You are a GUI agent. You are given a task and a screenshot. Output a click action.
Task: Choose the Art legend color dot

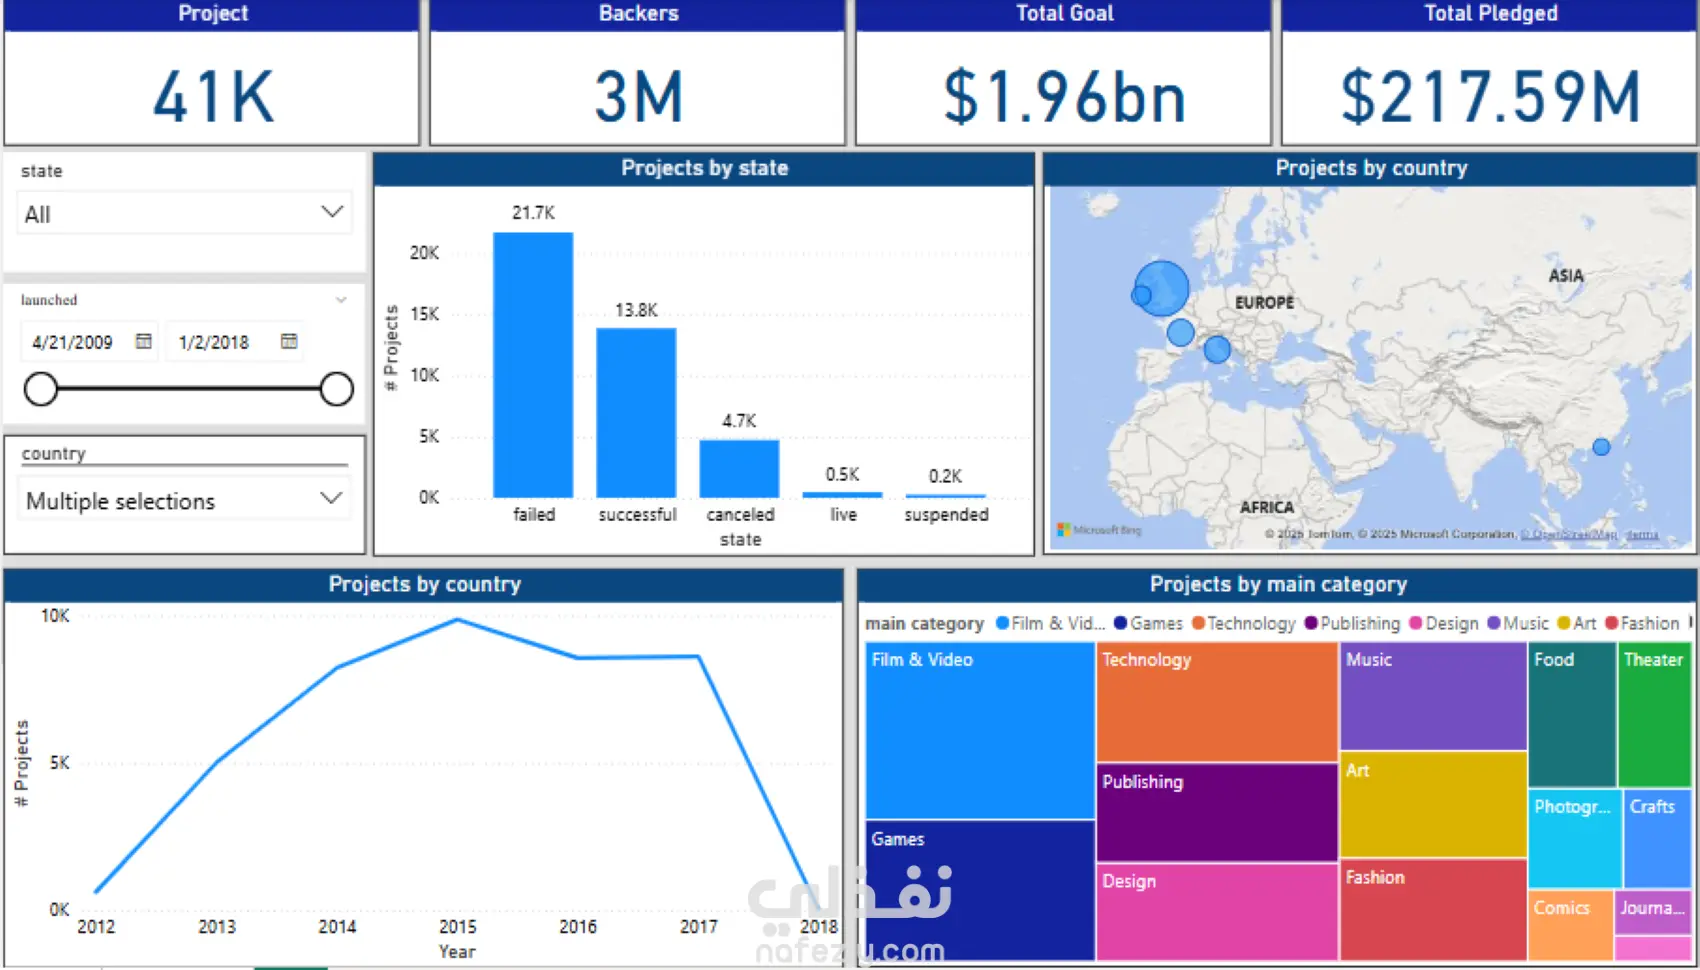[1564, 623]
